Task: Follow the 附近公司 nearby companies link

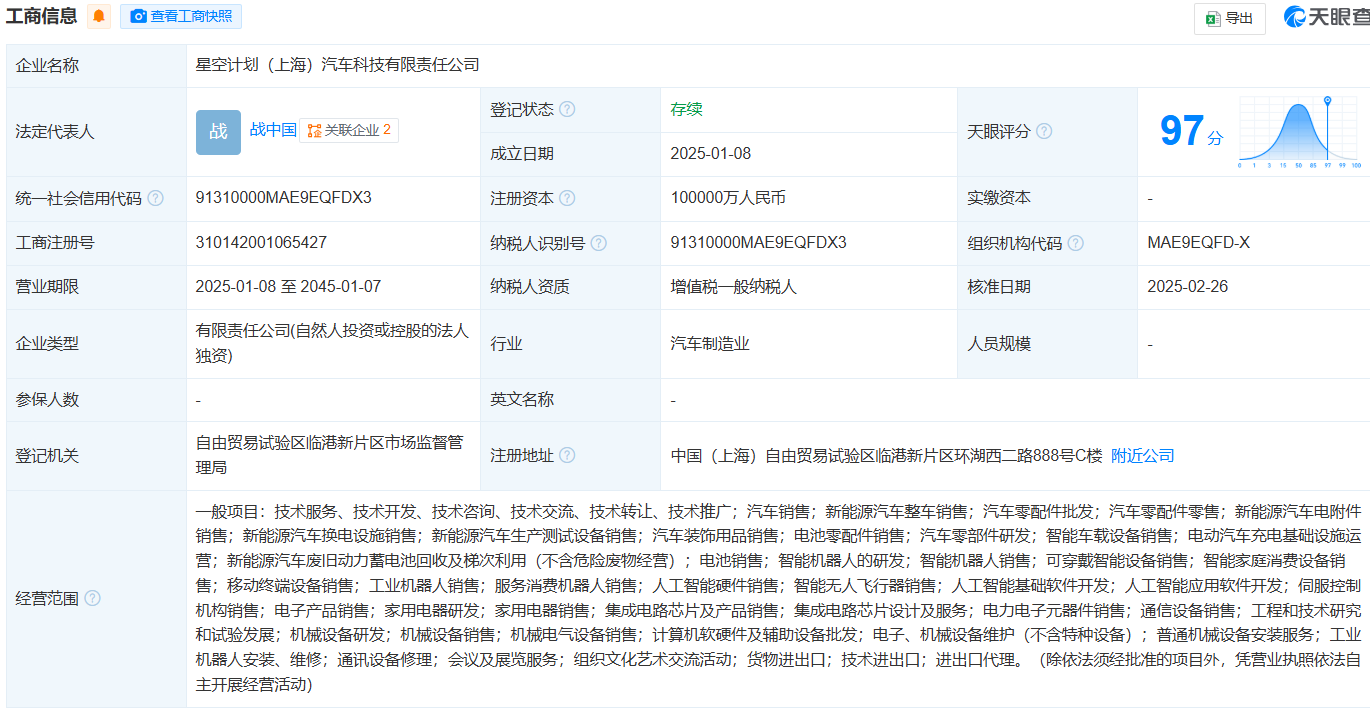Action: pos(1143,455)
